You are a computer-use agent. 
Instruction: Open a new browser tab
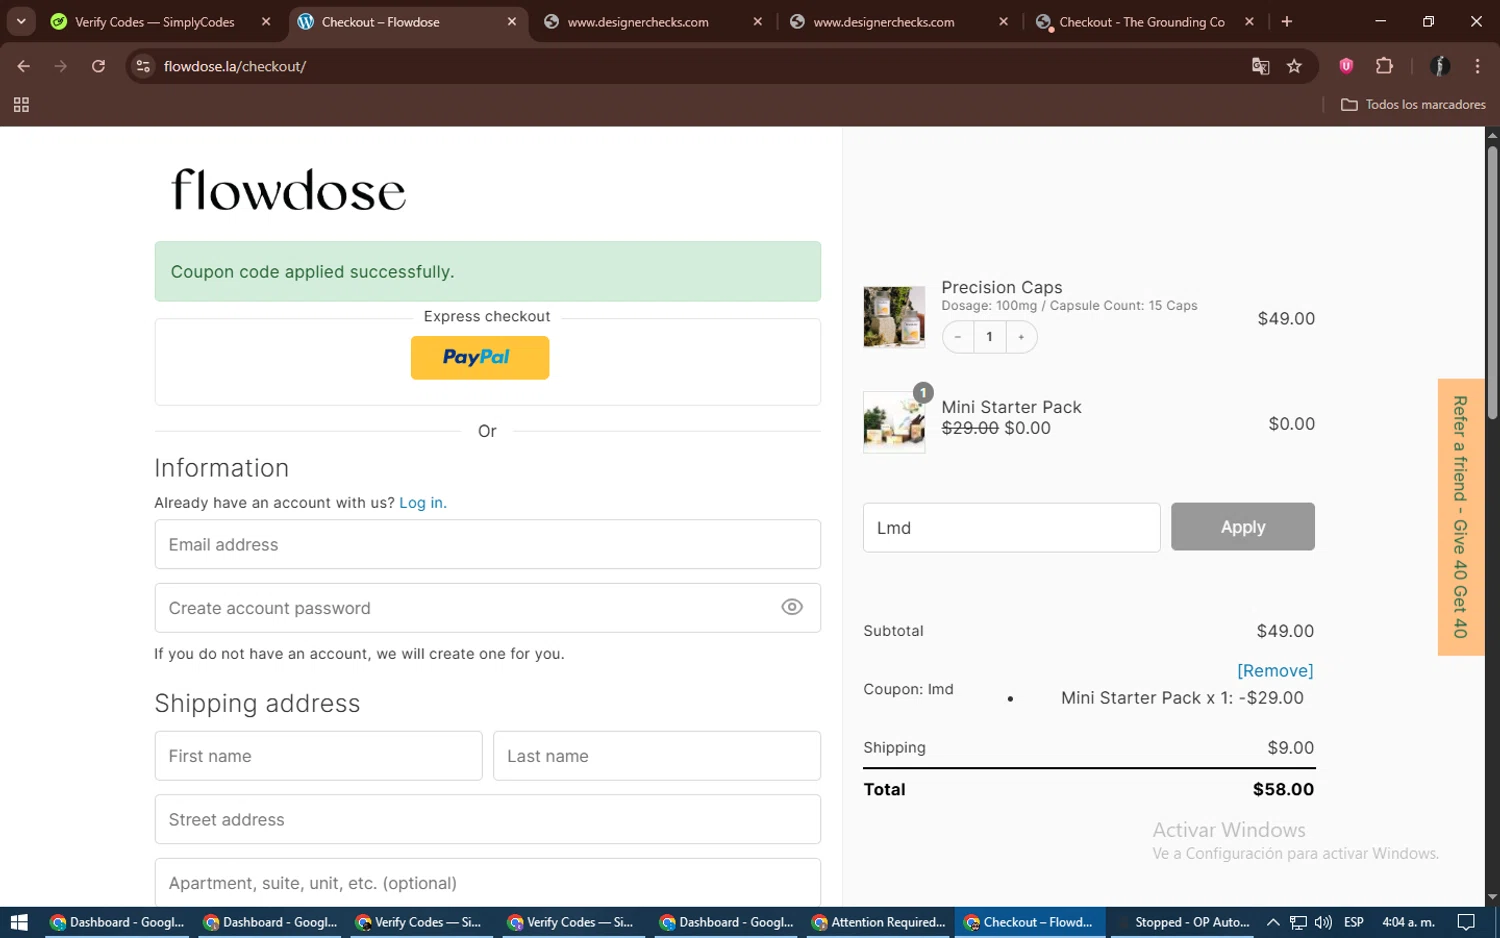[1287, 21]
